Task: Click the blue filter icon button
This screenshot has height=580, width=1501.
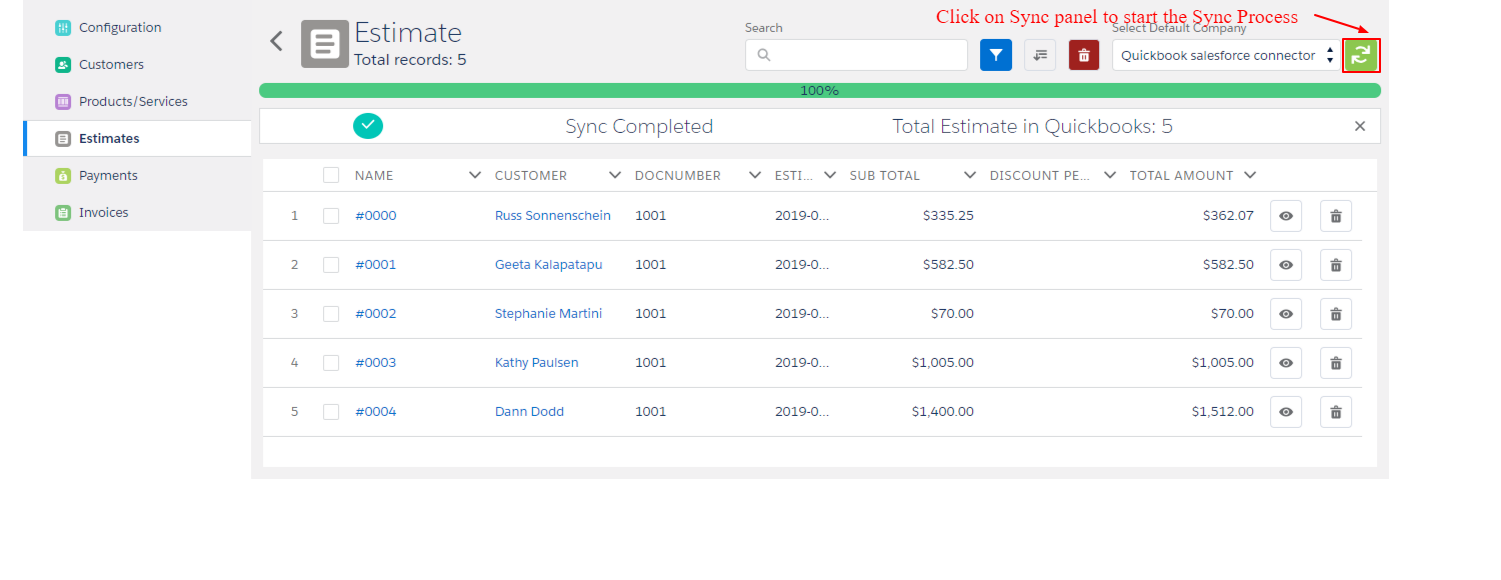Action: click(x=996, y=55)
